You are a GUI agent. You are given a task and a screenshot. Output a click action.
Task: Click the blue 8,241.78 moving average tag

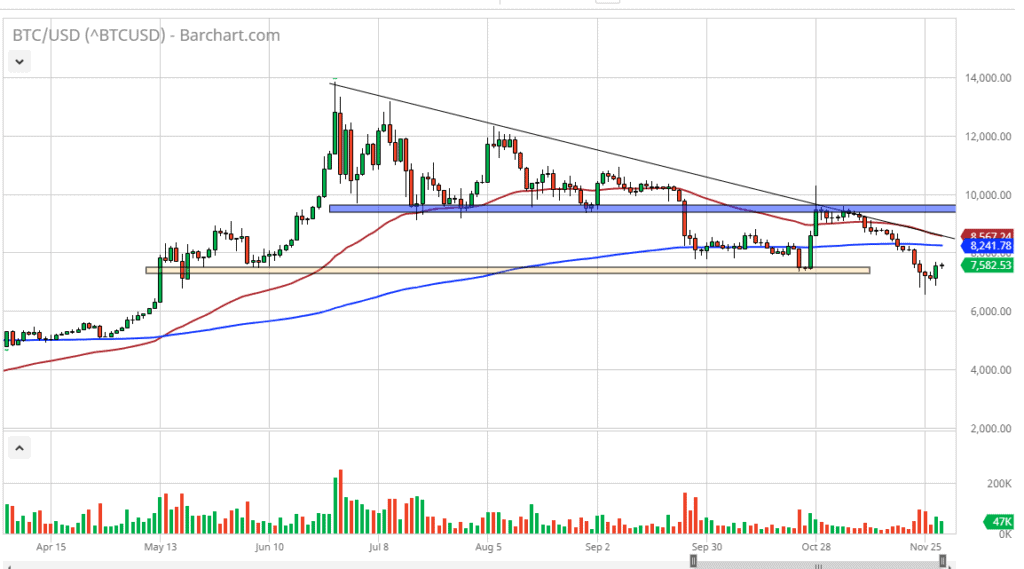(x=988, y=245)
